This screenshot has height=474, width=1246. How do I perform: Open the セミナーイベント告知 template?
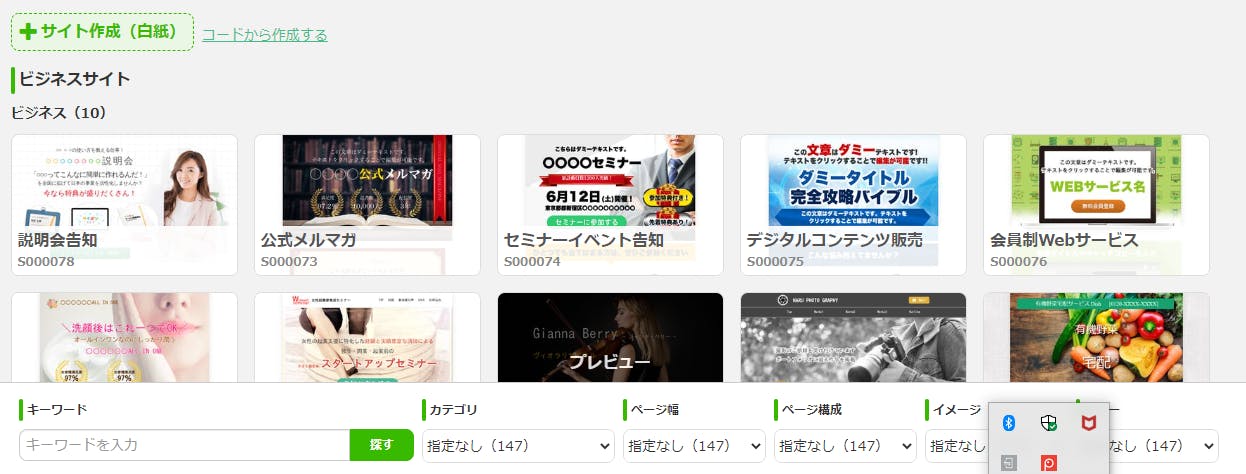click(x=610, y=205)
